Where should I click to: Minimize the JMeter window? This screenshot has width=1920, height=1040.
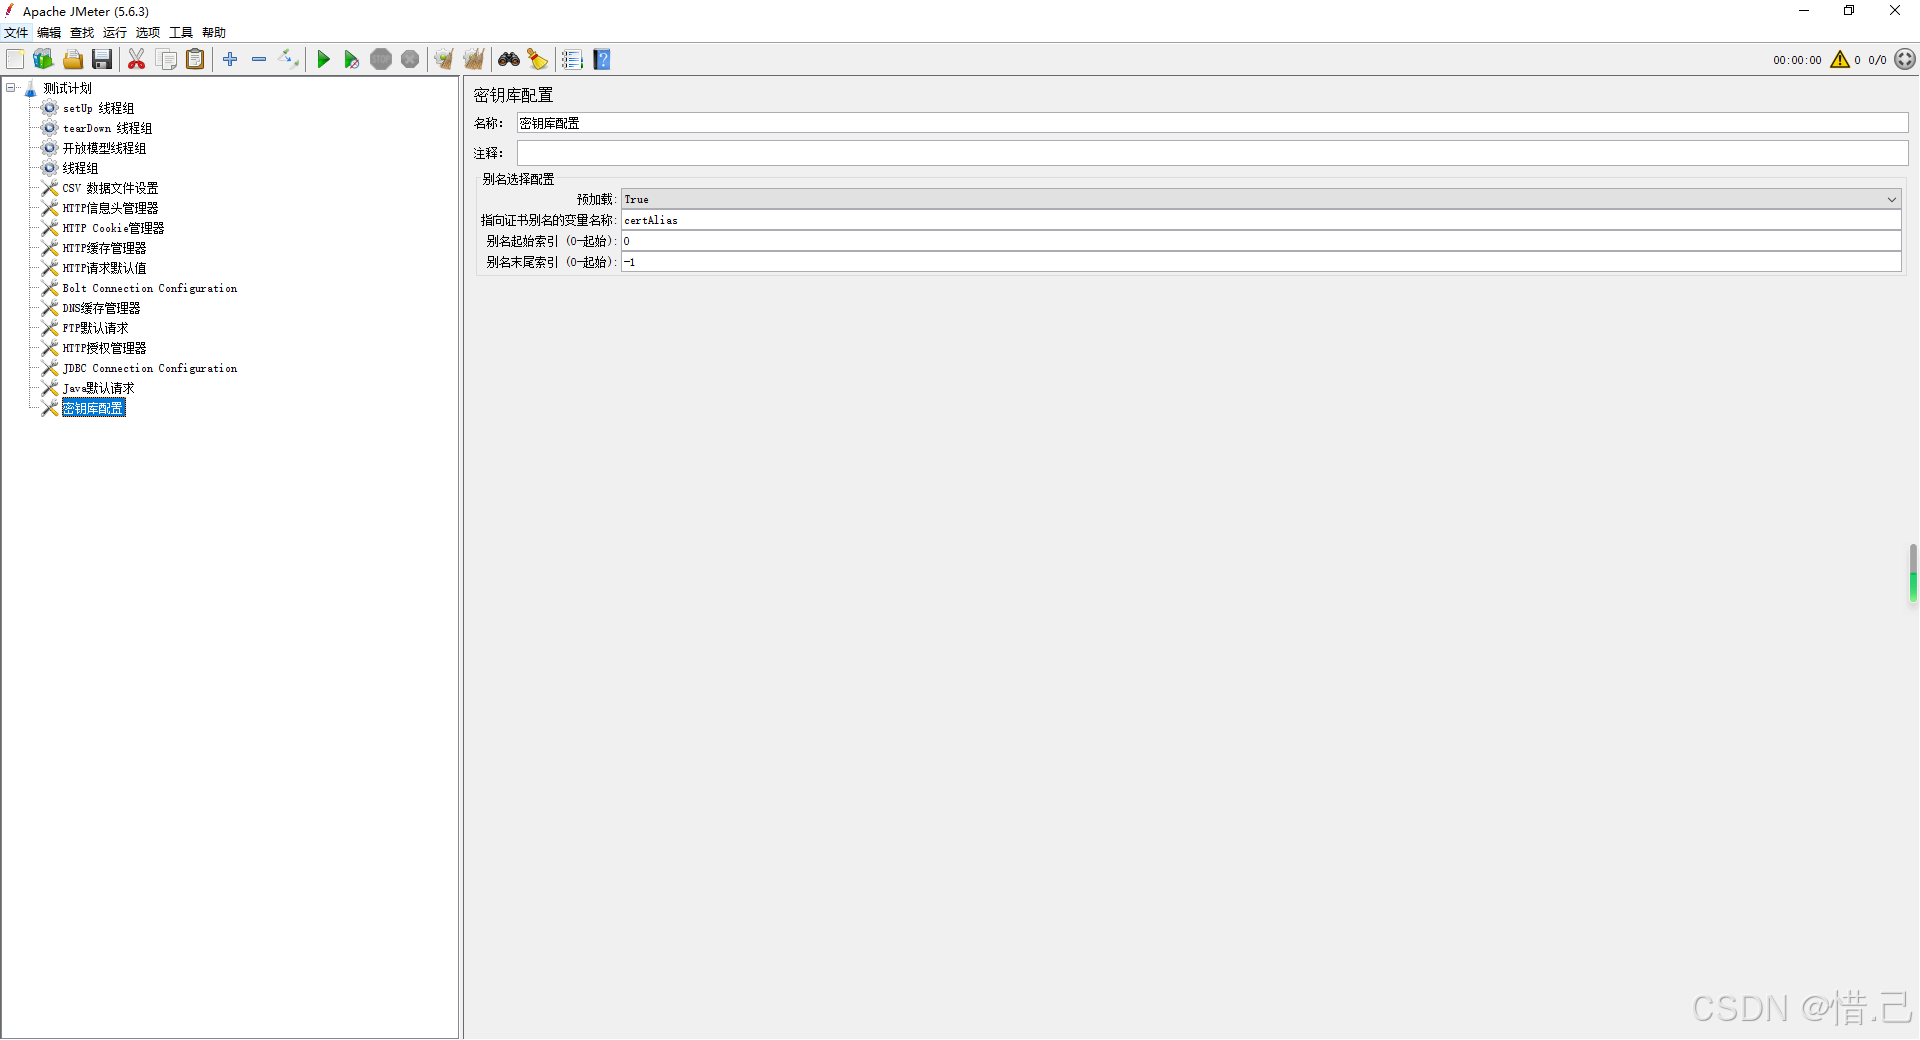pyautogui.click(x=1804, y=11)
